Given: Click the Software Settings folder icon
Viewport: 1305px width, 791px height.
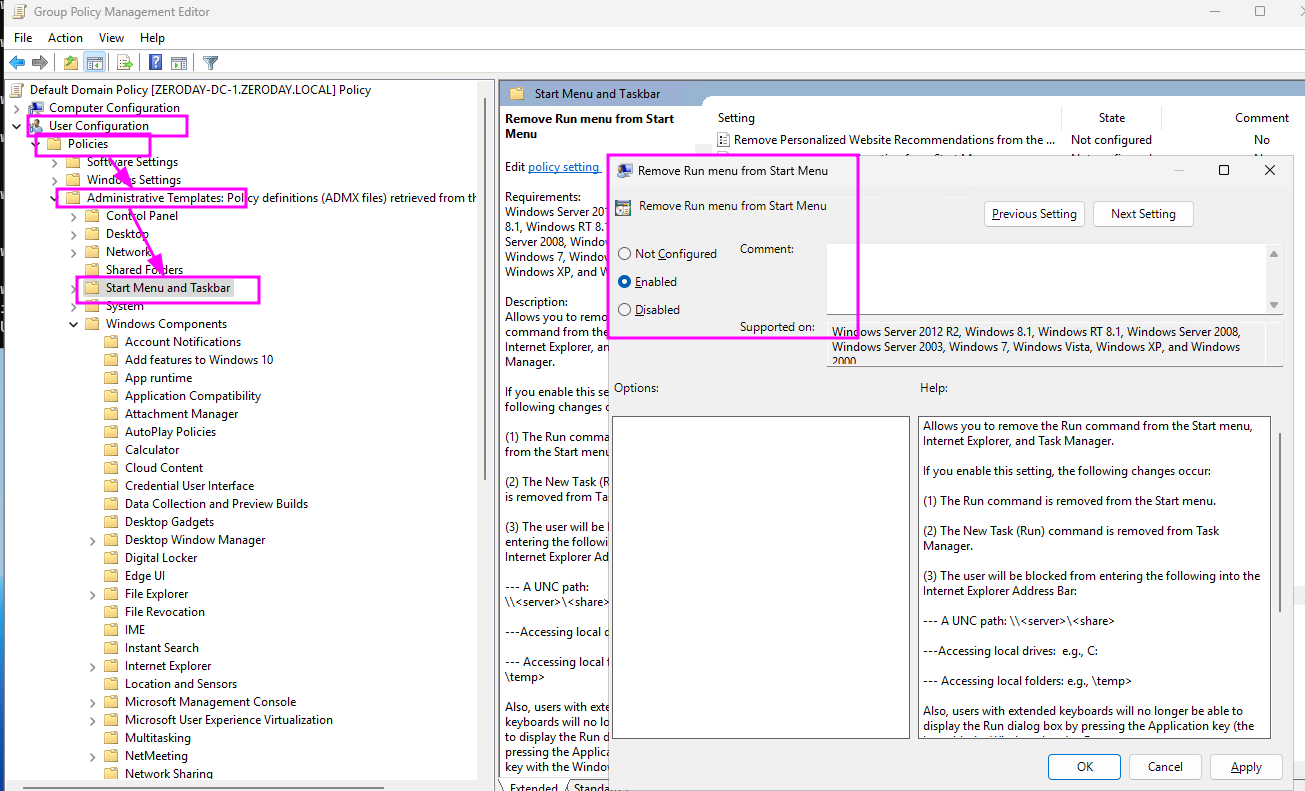Looking at the screenshot, I should tap(74, 162).
